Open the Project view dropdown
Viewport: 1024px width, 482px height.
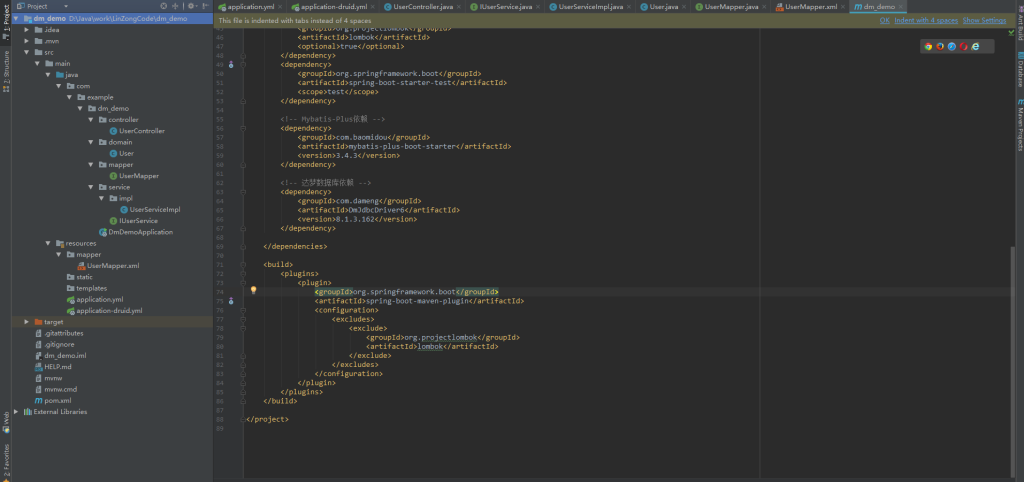point(45,6)
